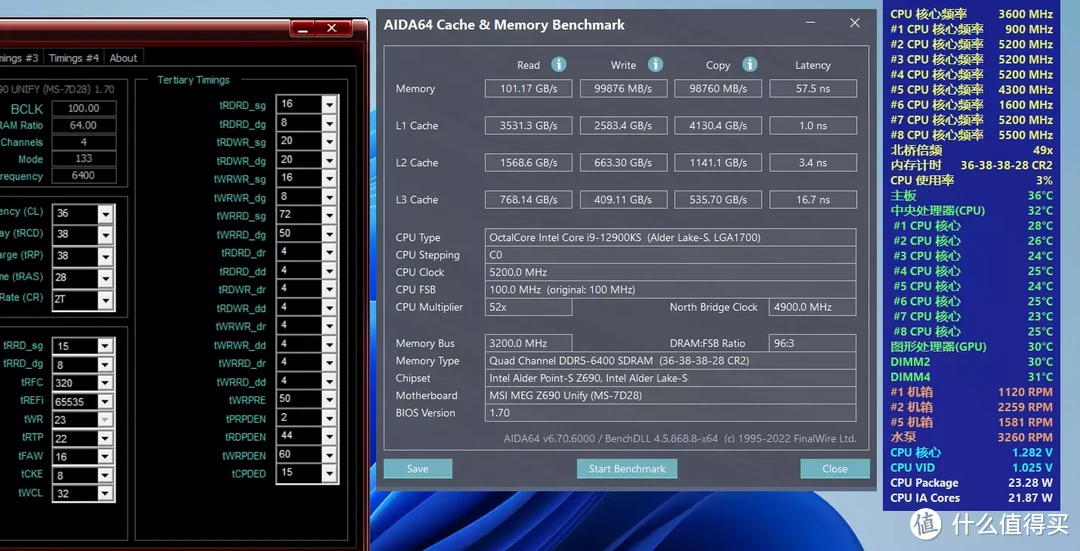Screen dimensions: 1080x551
Task: Open the tRAS dropdown showing 28
Action: [105, 278]
